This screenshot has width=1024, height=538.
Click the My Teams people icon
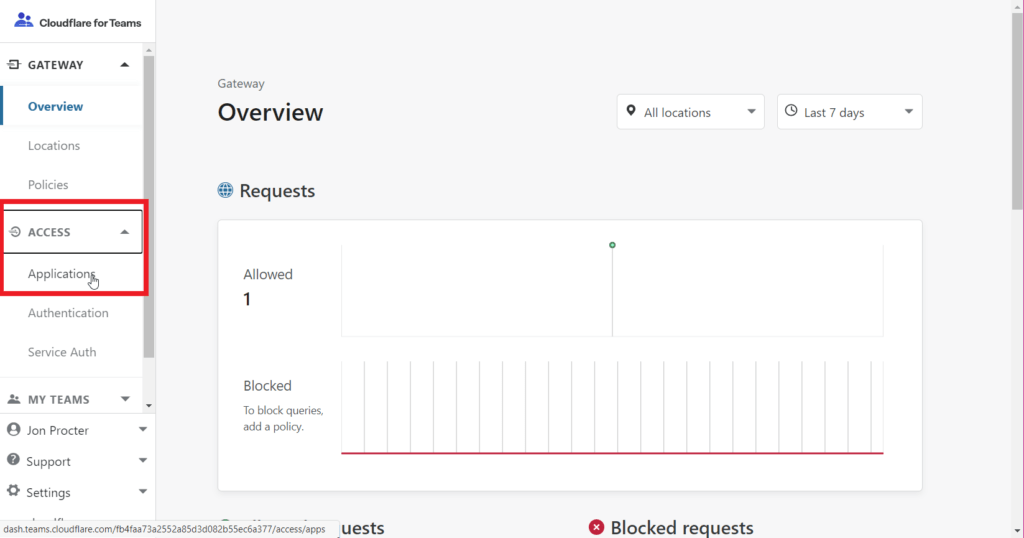pyautogui.click(x=14, y=399)
